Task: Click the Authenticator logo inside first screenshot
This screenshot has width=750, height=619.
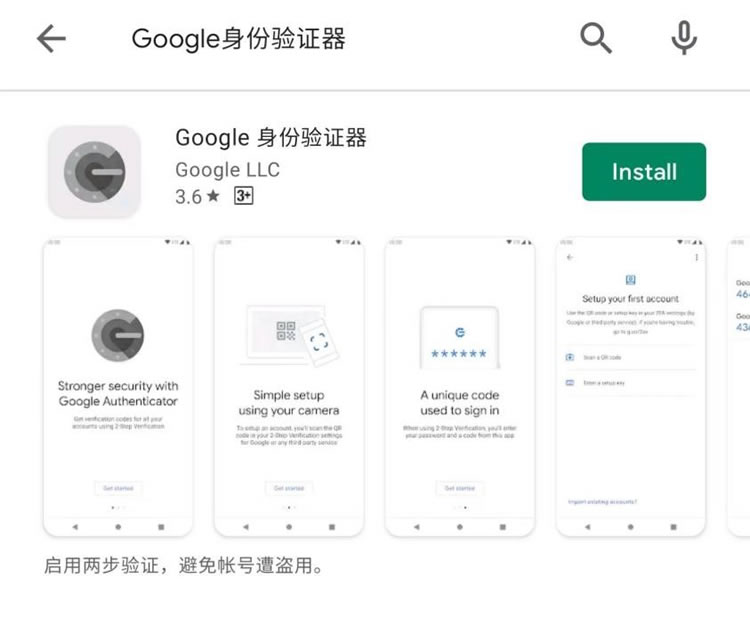Action: 118,335
